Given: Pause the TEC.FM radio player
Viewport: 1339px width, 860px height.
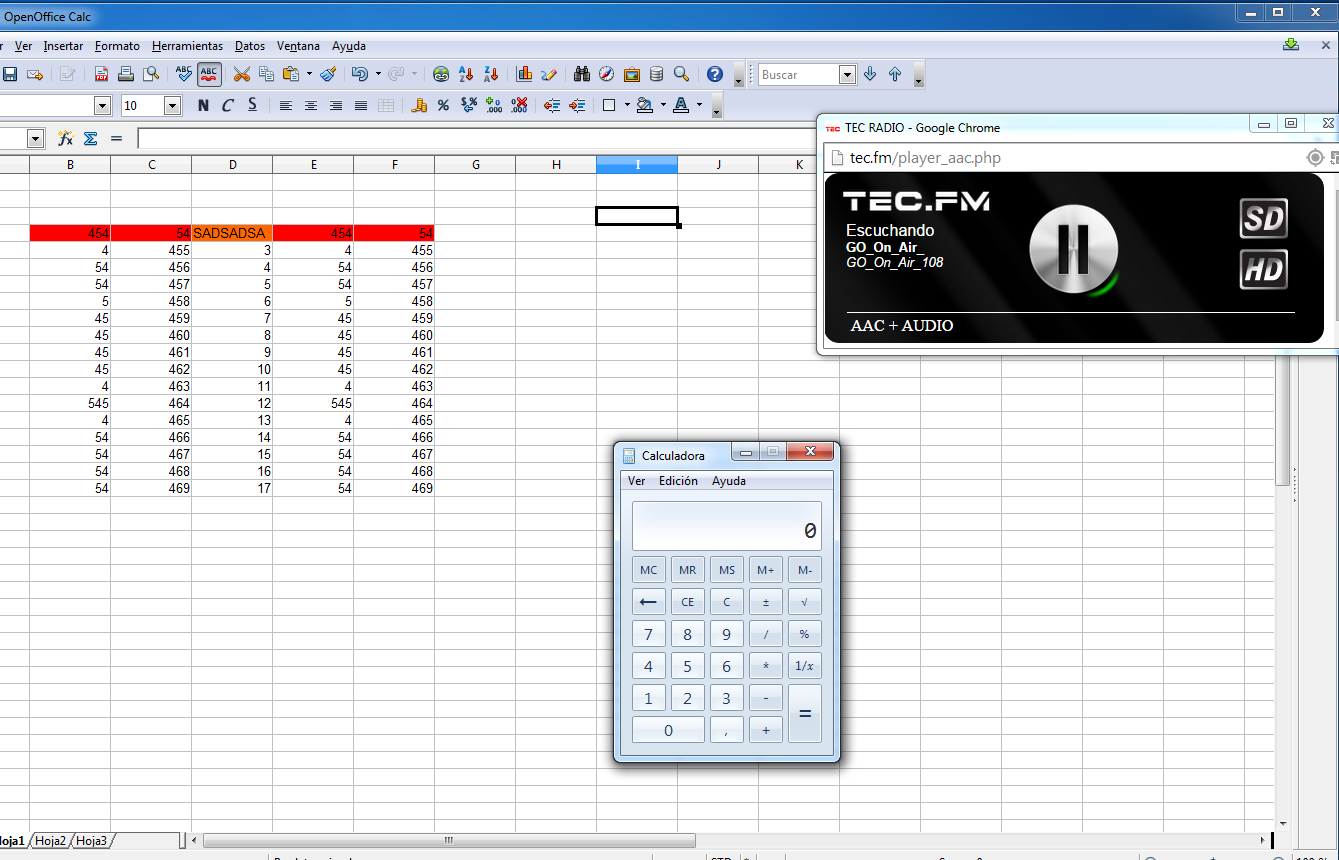Looking at the screenshot, I should pos(1072,249).
